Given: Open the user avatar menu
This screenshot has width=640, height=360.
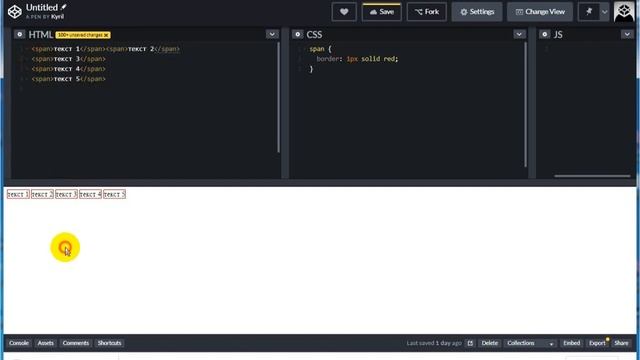Looking at the screenshot, I should (624, 12).
